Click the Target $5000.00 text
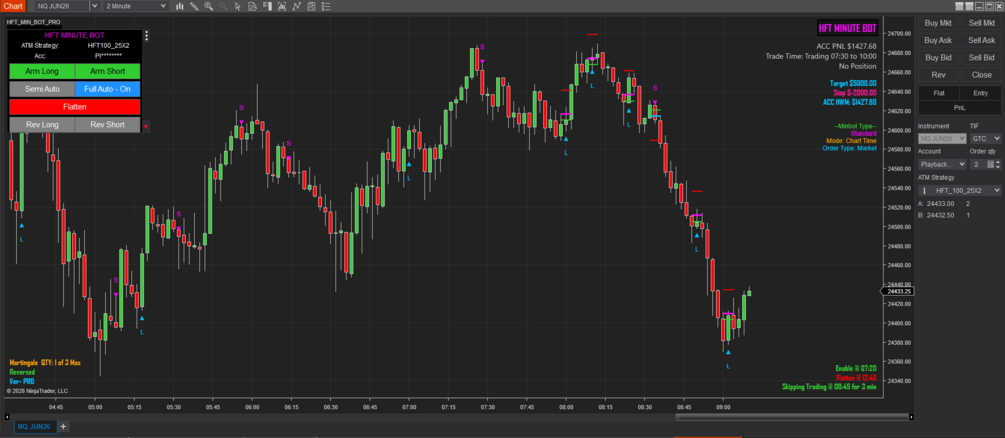Viewport: 1005px width, 438px height. coord(853,83)
